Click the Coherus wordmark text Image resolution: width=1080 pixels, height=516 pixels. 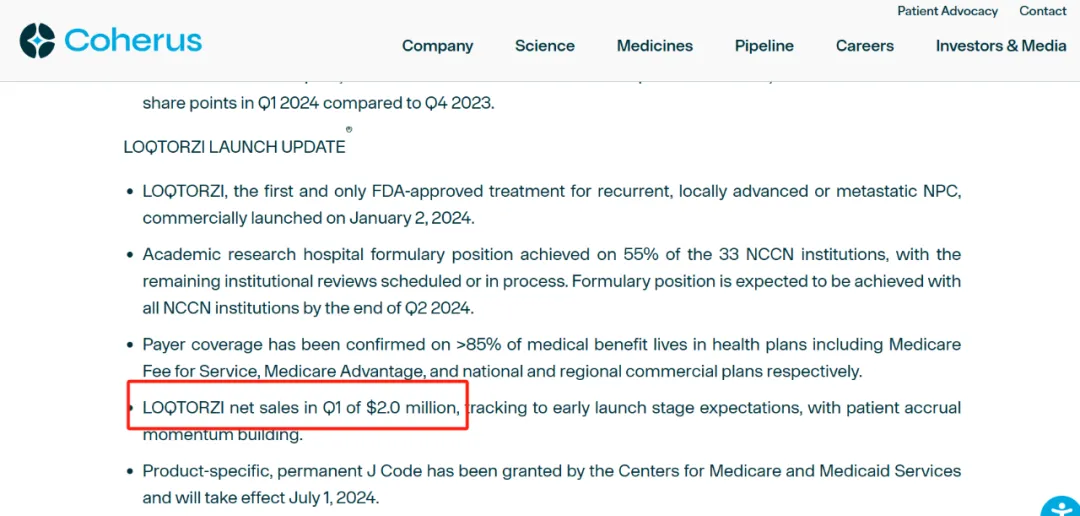click(x=133, y=41)
